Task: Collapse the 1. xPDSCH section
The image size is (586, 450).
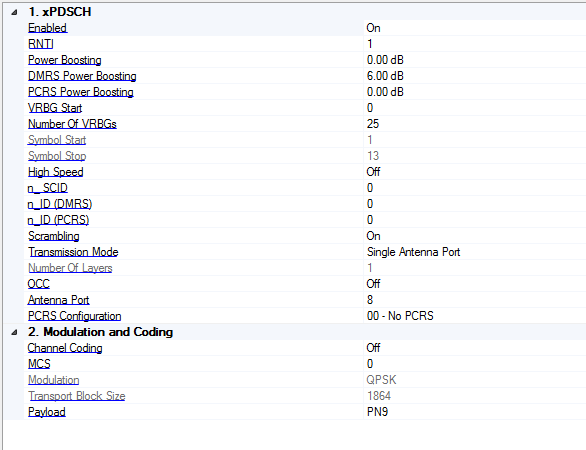Action: coord(14,12)
